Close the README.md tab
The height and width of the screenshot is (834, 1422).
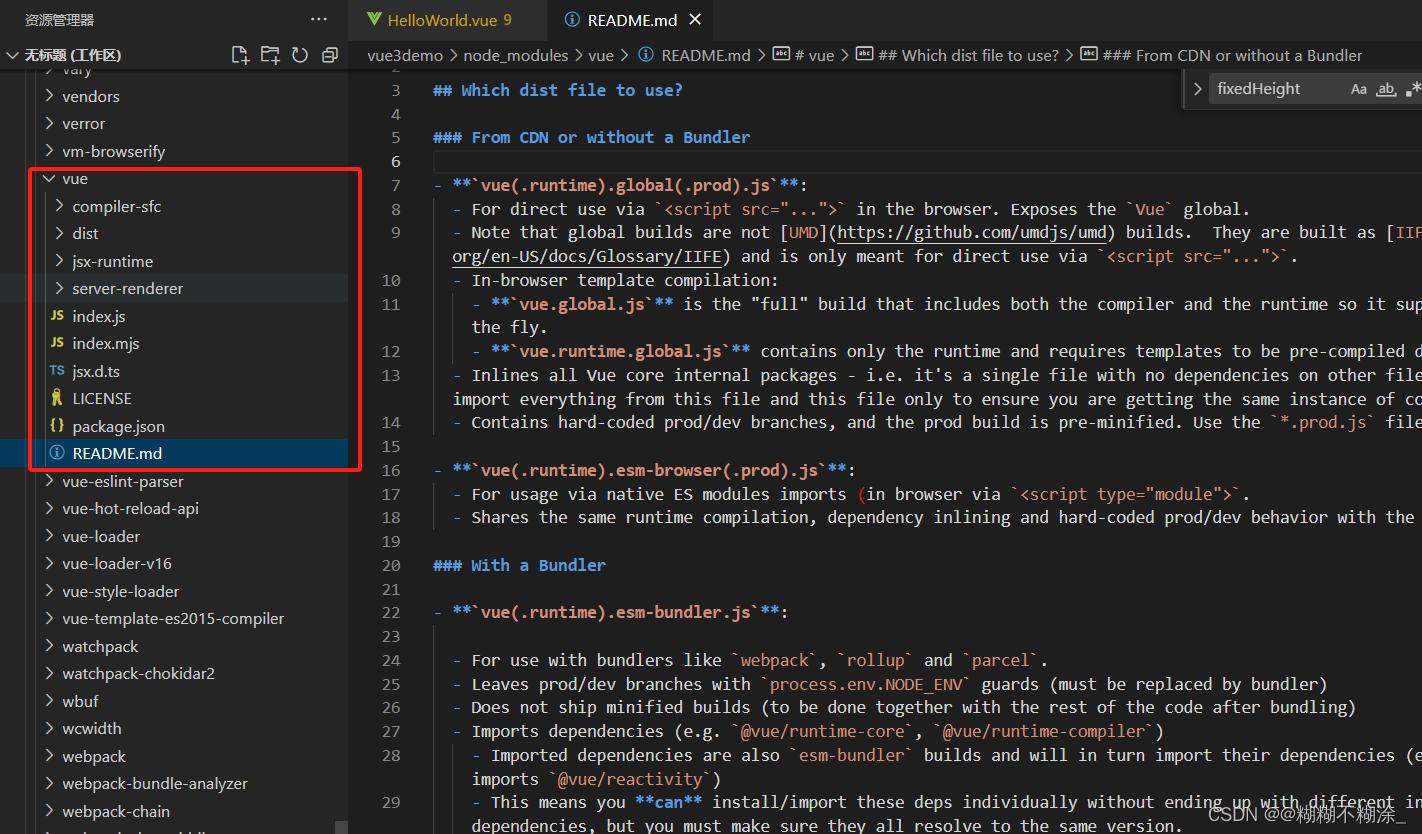695,19
